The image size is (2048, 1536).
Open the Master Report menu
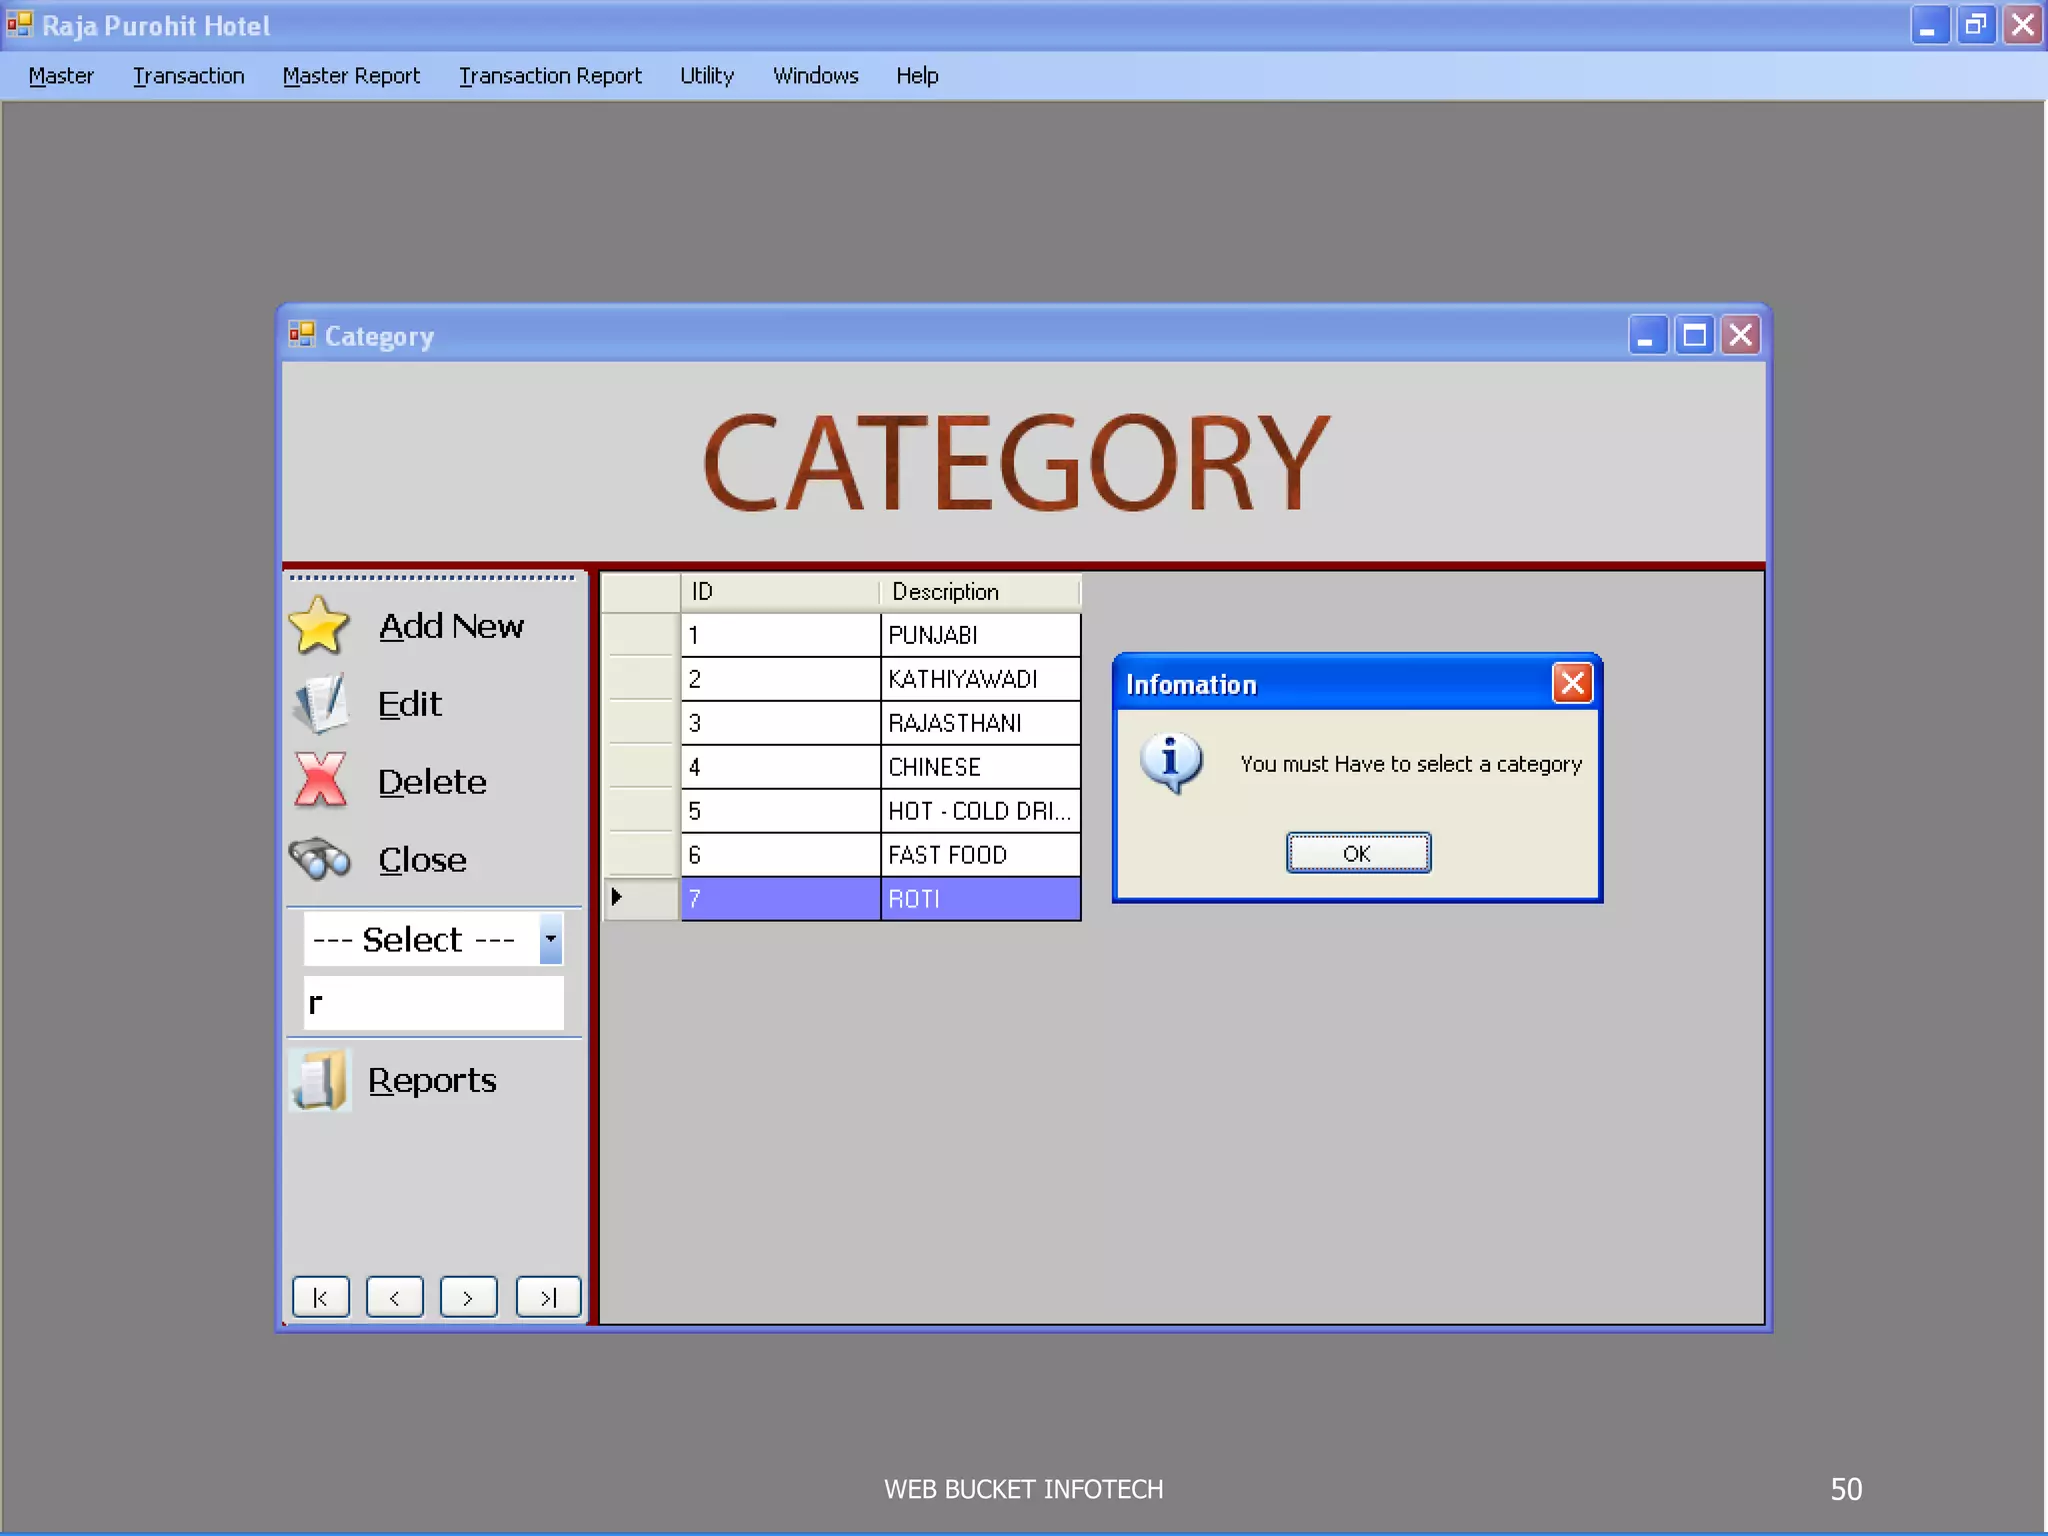[x=351, y=76]
